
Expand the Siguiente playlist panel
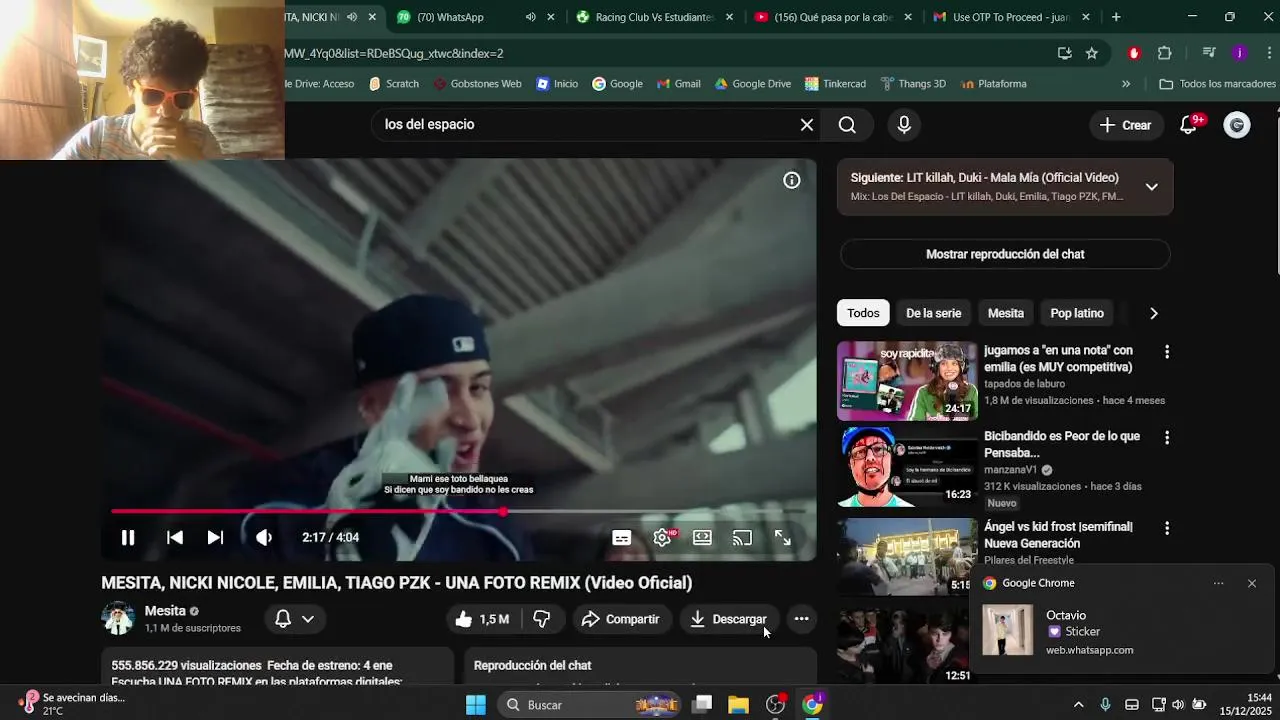click(1151, 187)
